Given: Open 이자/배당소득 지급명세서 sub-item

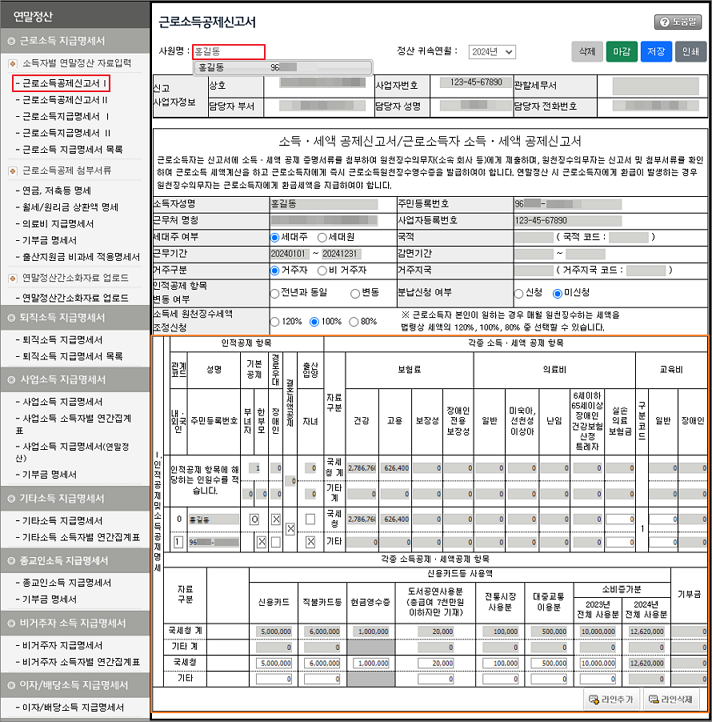Looking at the screenshot, I should pyautogui.click(x=73, y=707).
